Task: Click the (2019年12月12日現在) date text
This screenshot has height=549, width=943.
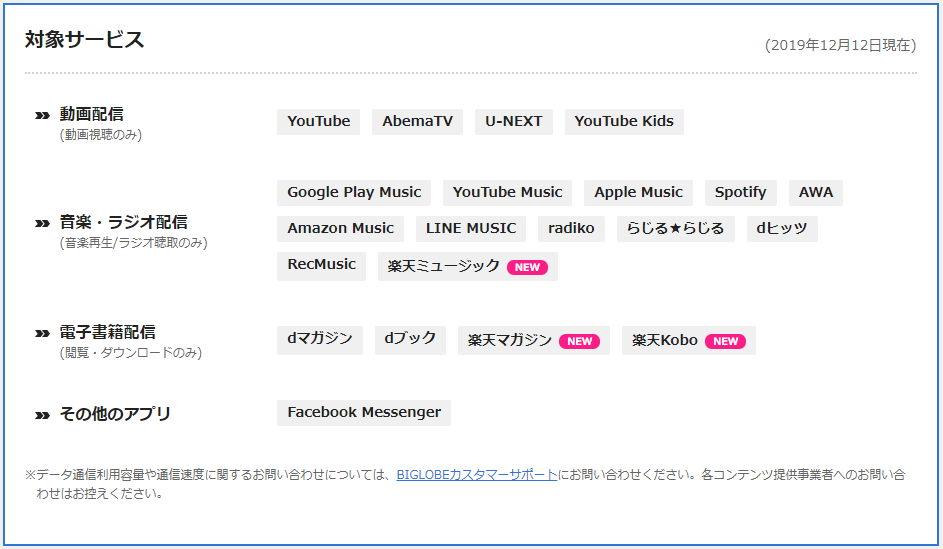Action: pyautogui.click(x=840, y=45)
